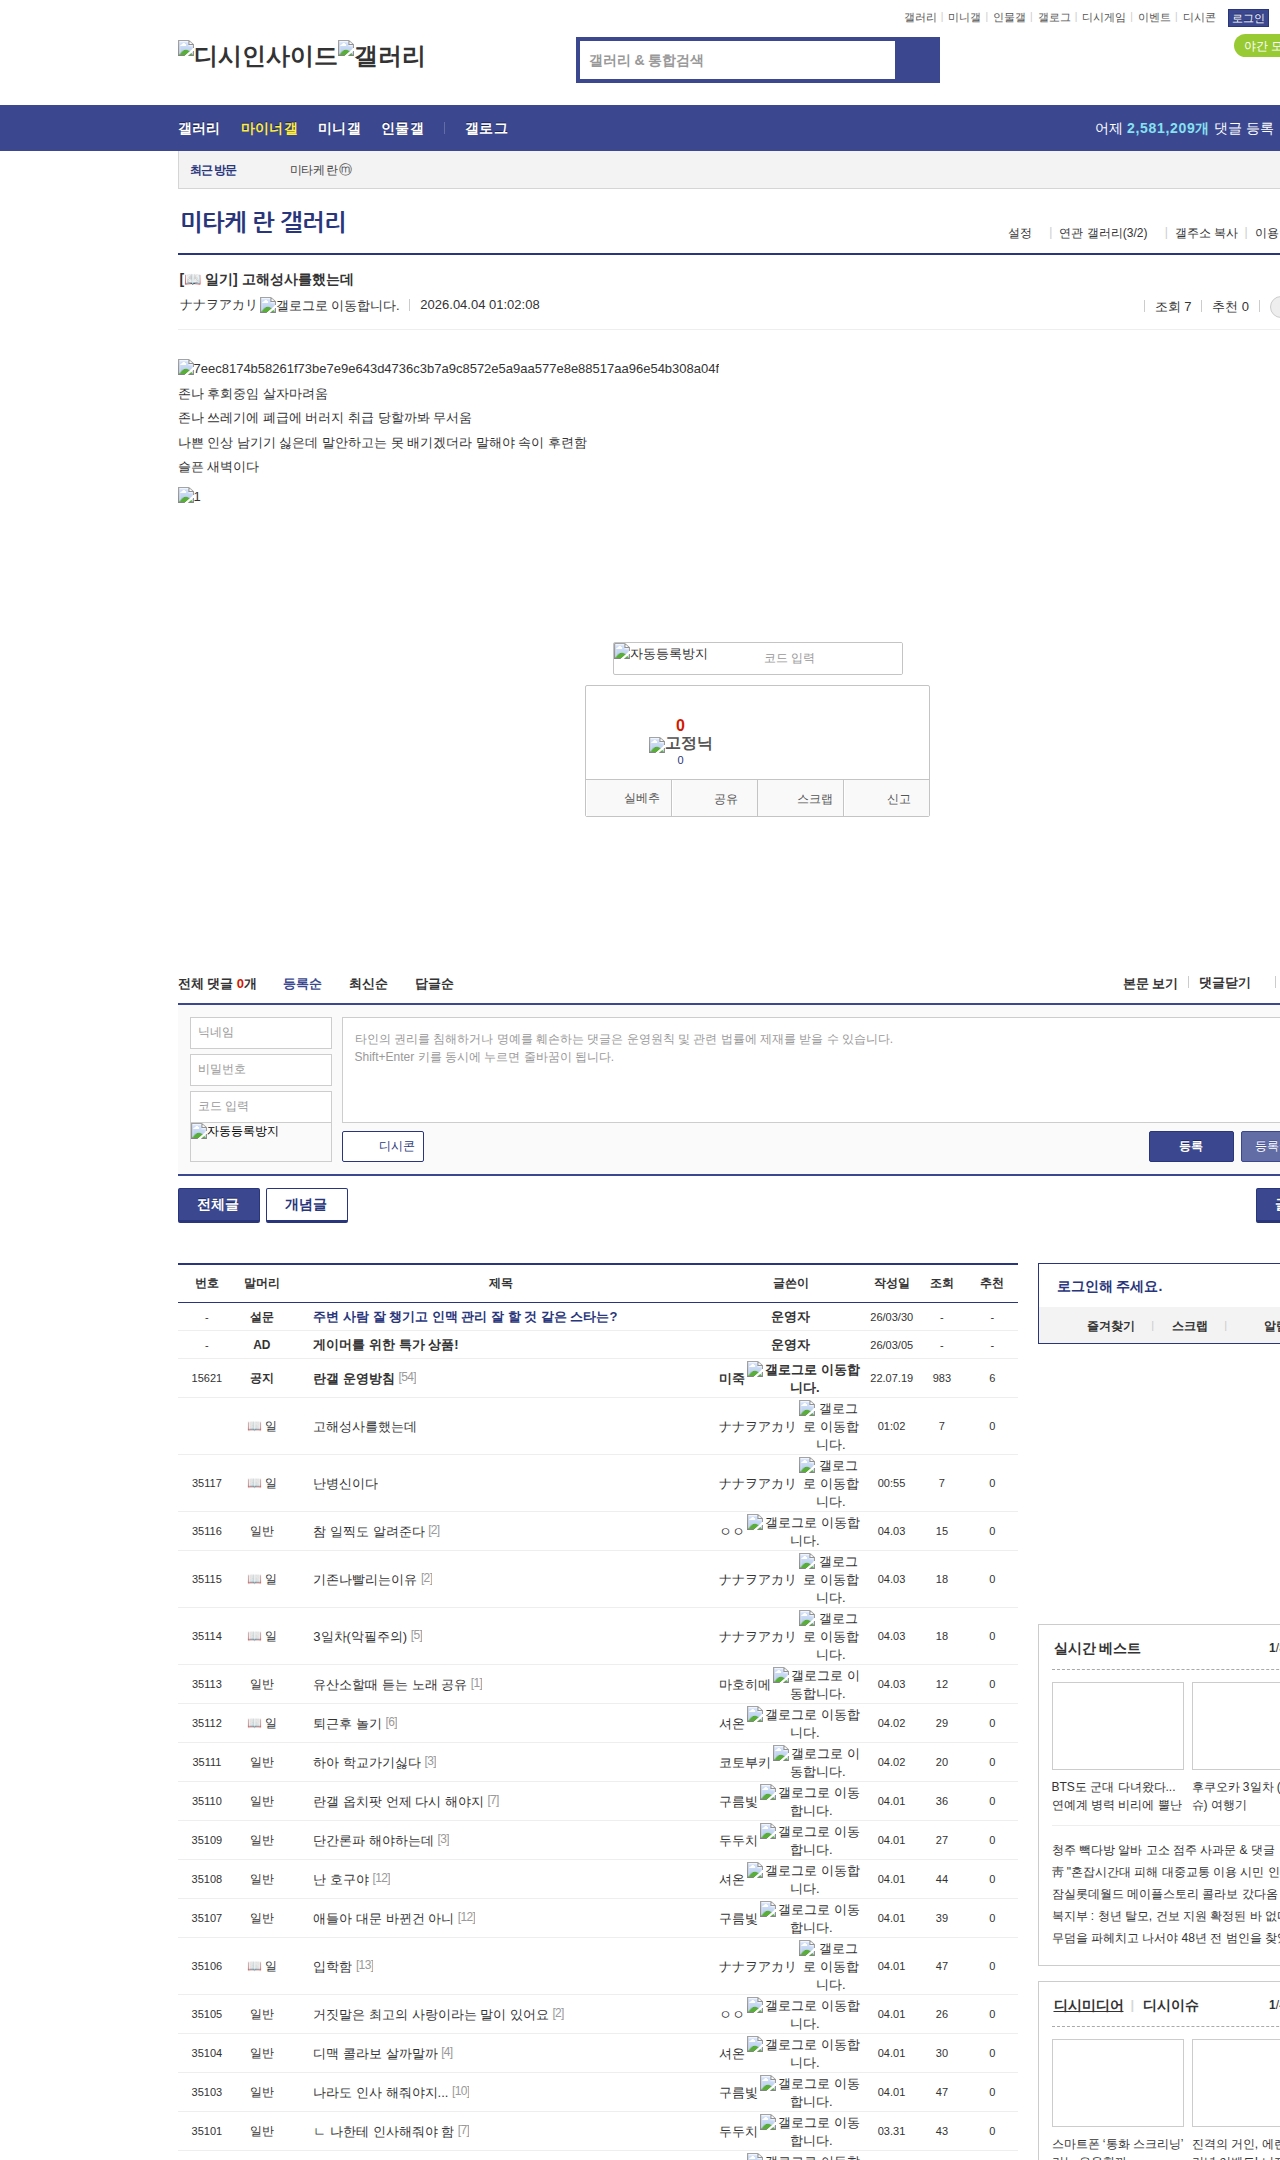The image size is (1280, 2160).
Task: Click the 스크랩 button under the post
Action: click(x=801, y=798)
